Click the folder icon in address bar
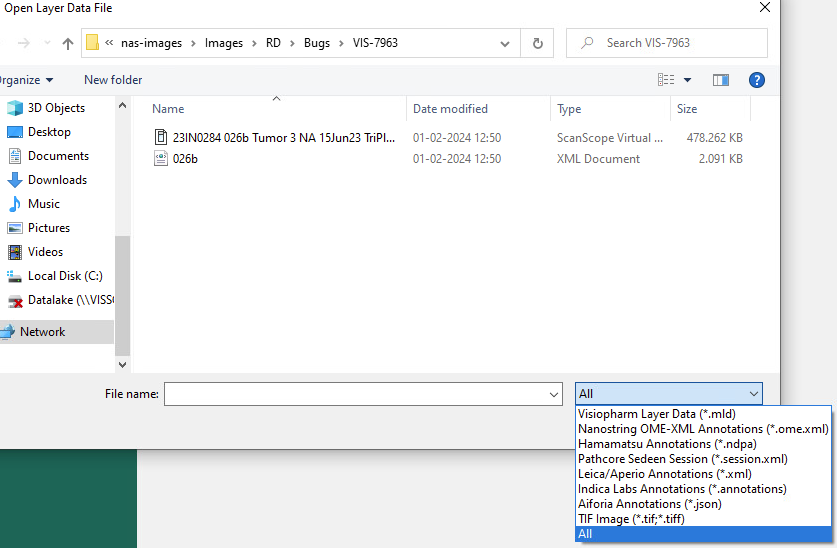Image resolution: width=837 pixels, height=548 pixels. (92, 43)
